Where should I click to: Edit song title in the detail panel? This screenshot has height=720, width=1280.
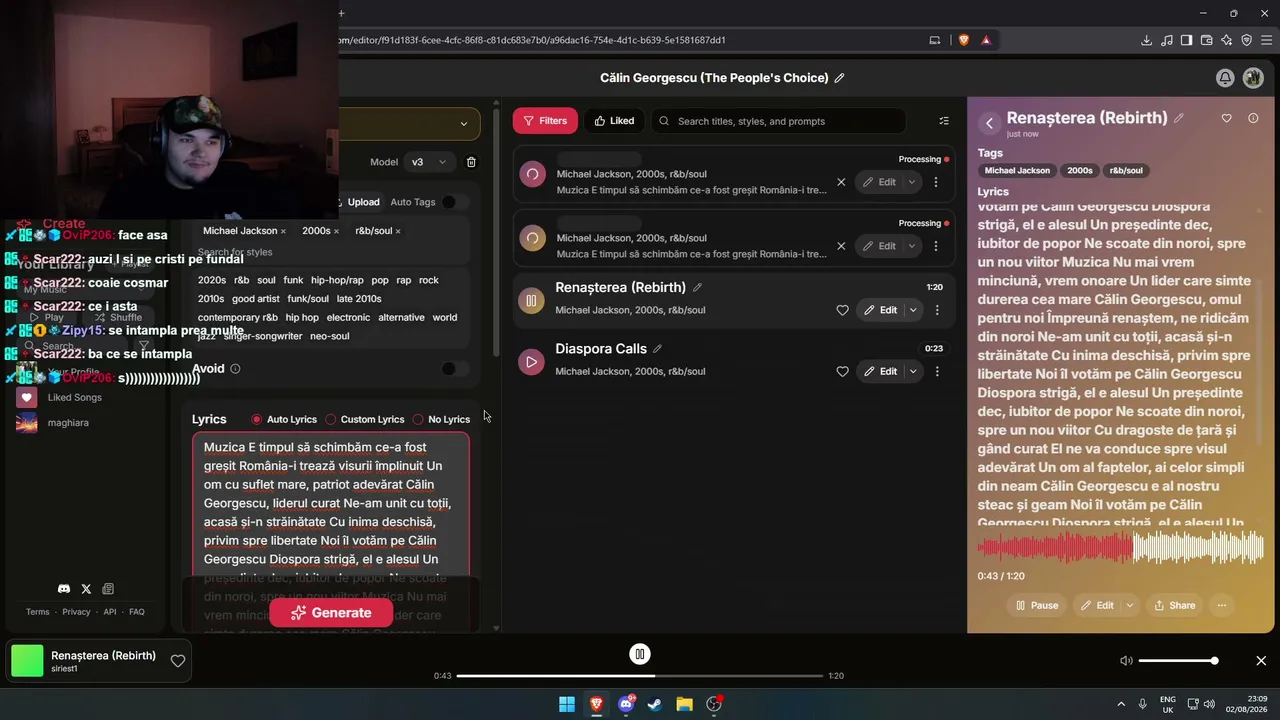tap(1179, 118)
